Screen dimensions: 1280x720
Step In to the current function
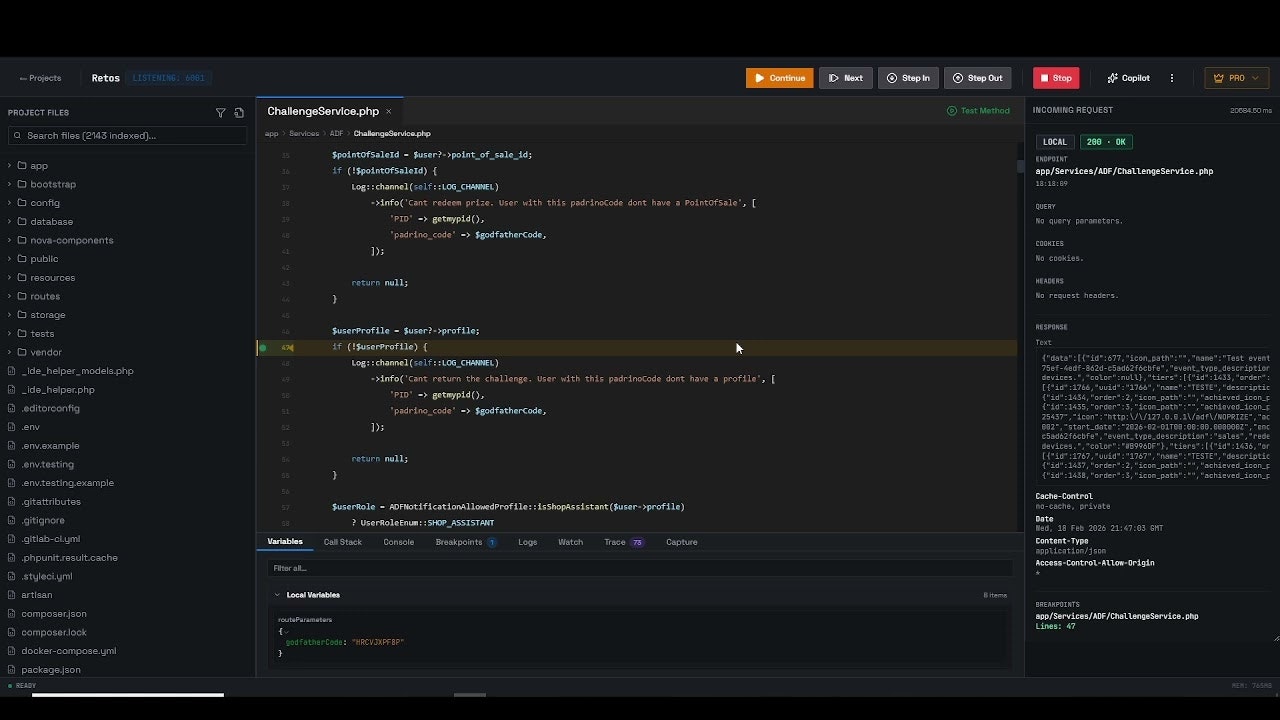[x=908, y=78]
